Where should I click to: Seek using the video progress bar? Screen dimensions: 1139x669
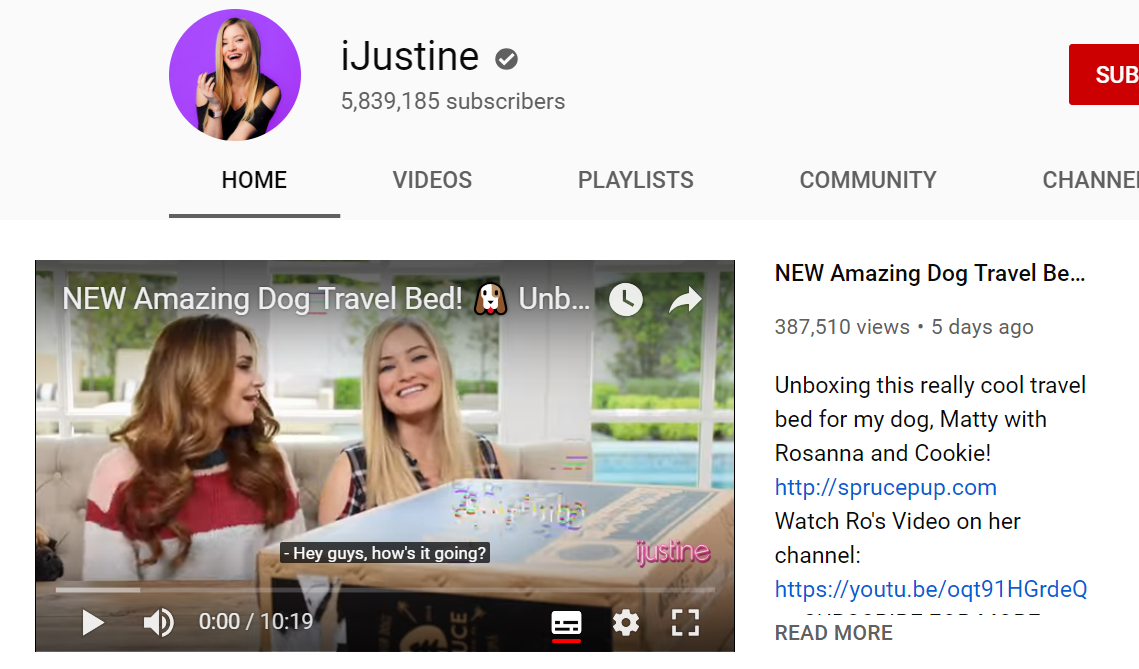(x=385, y=590)
